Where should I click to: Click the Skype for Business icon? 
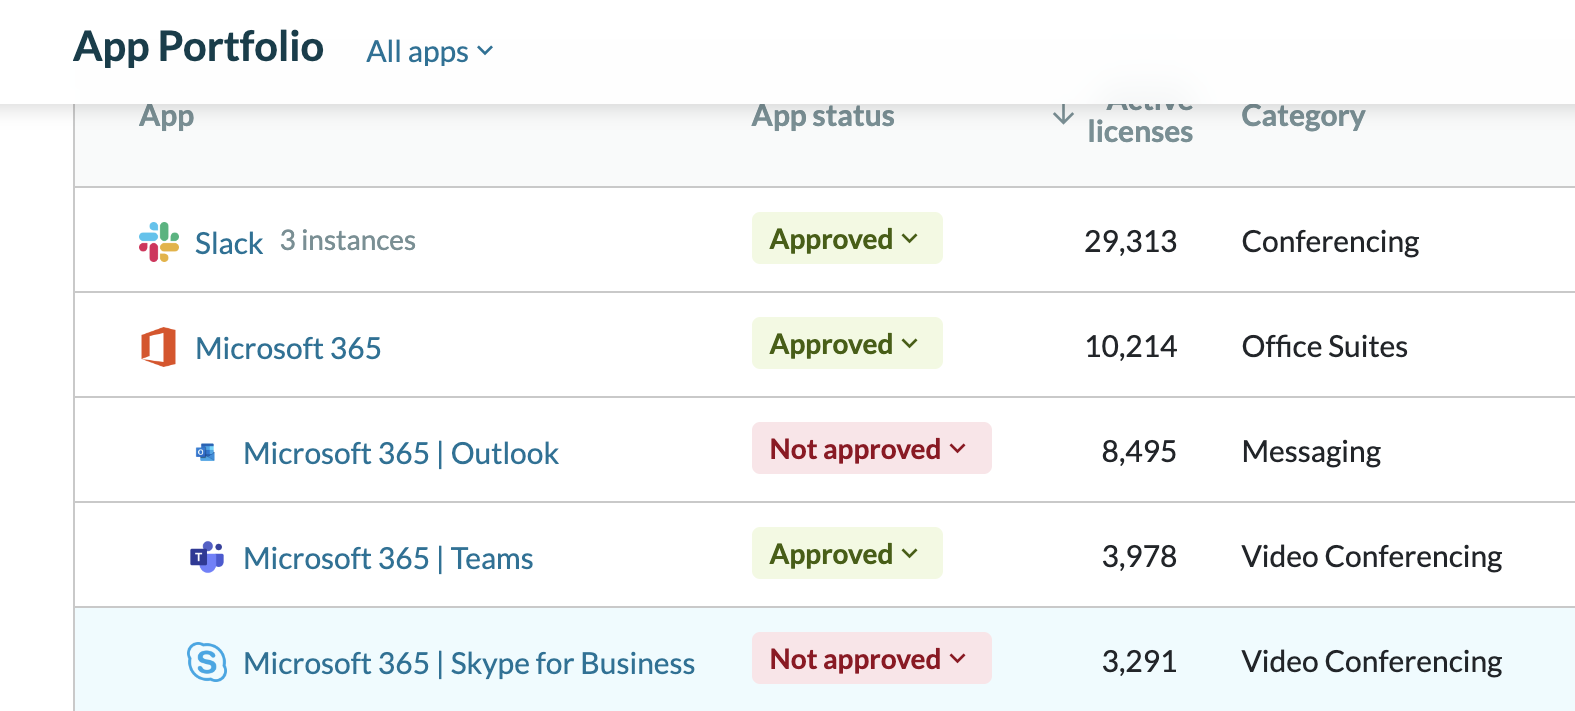(207, 662)
